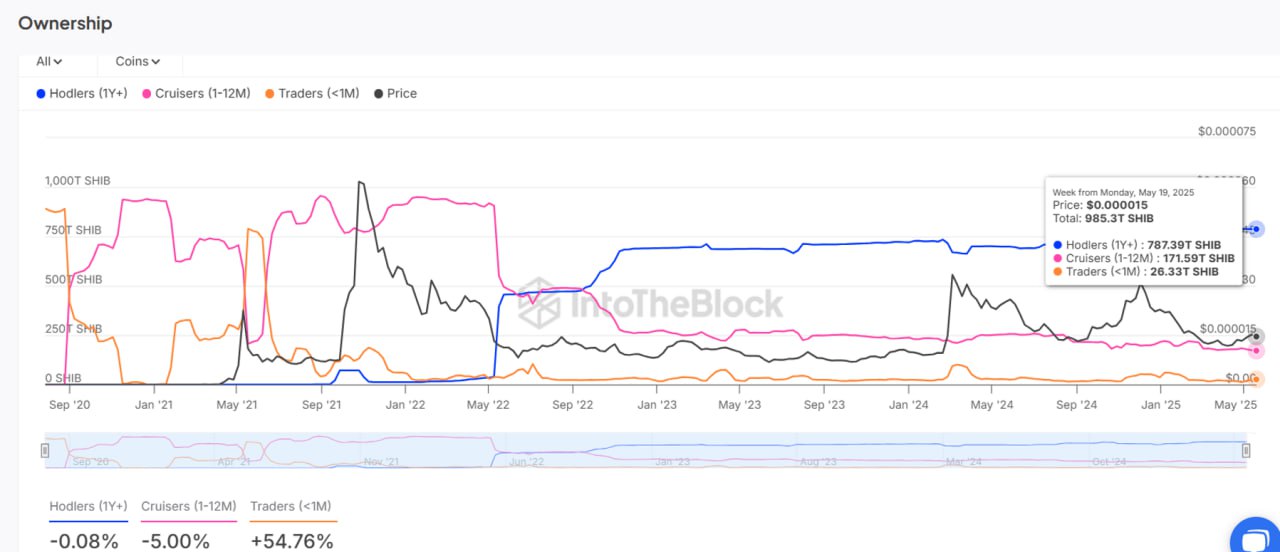
Task: Click the pink Cruisers legend dot
Action: pyautogui.click(x=147, y=93)
